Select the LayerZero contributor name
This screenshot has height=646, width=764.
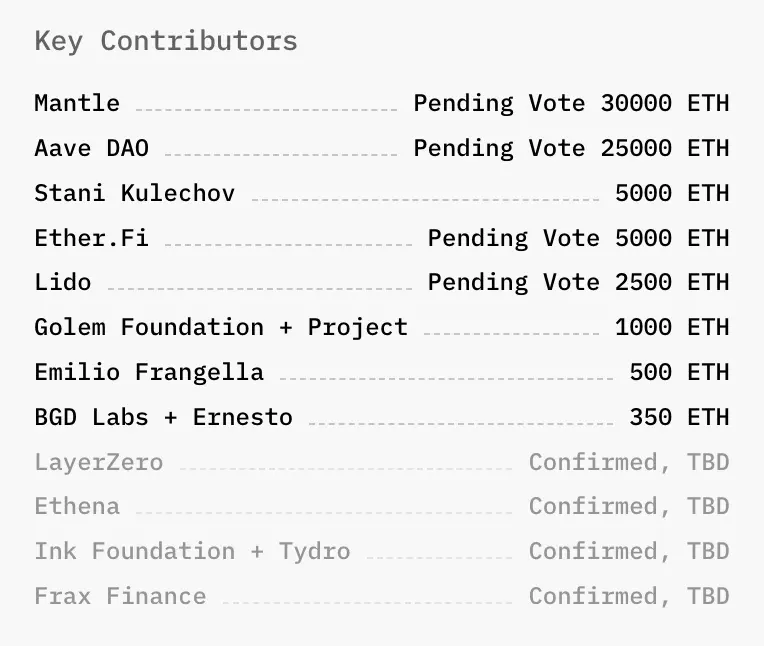[98, 462]
